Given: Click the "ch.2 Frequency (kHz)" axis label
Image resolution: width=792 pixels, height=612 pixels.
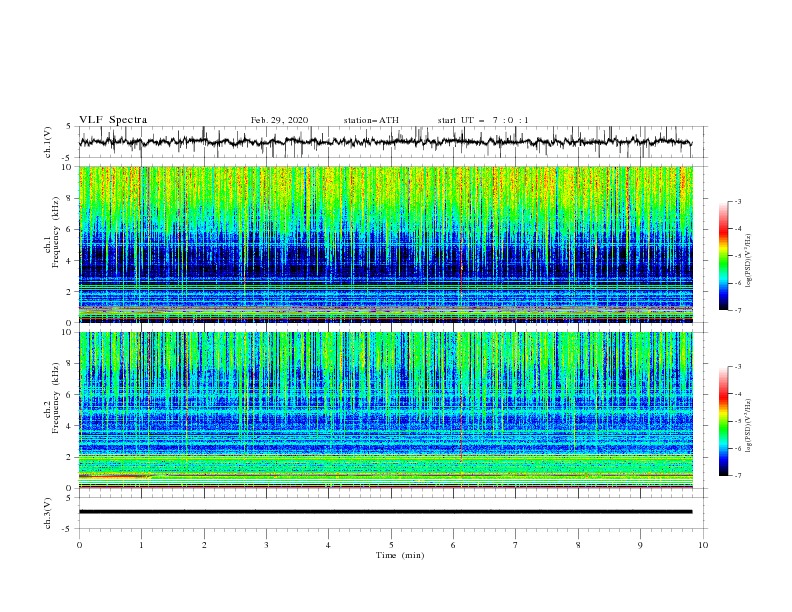Looking at the screenshot, I should pyautogui.click(x=52, y=397).
